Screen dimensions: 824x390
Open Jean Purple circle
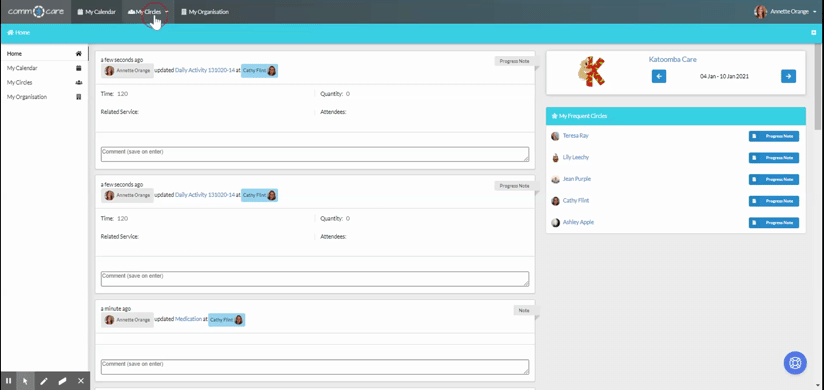click(x=576, y=179)
